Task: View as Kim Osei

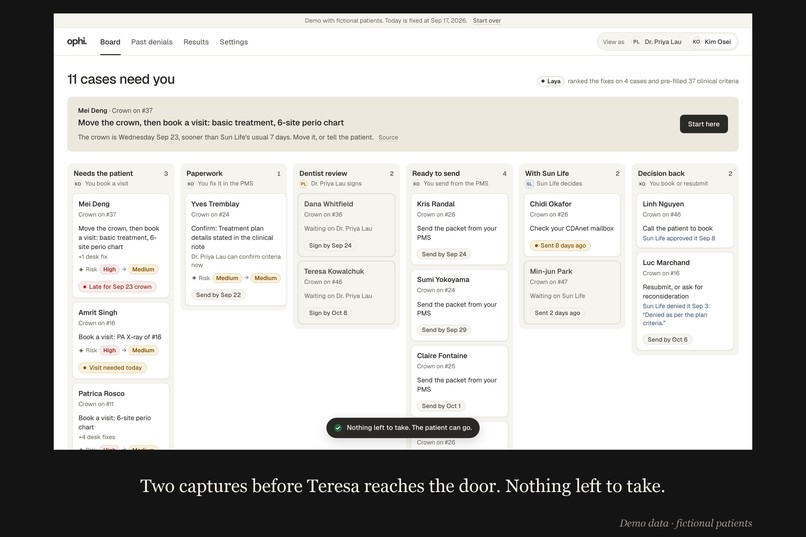Action: pyautogui.click(x=711, y=42)
